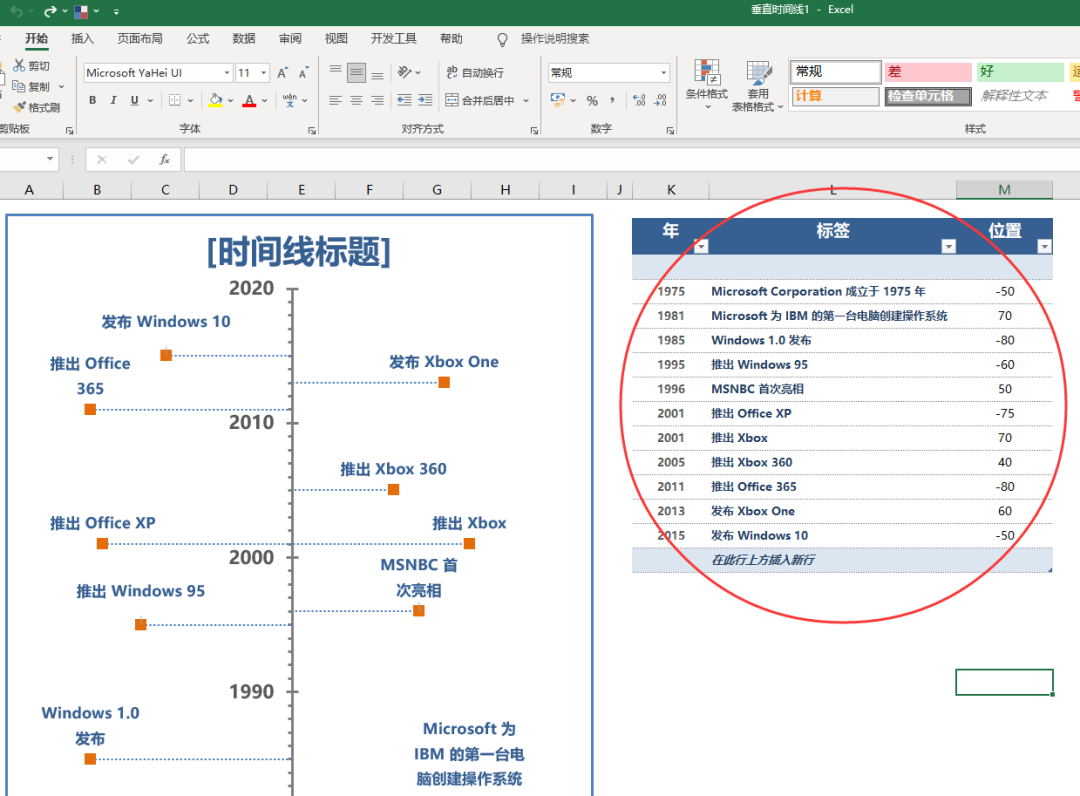The image size is (1080, 796).
Task: Click the Cut (剪切) scissors icon
Action: click(19, 65)
